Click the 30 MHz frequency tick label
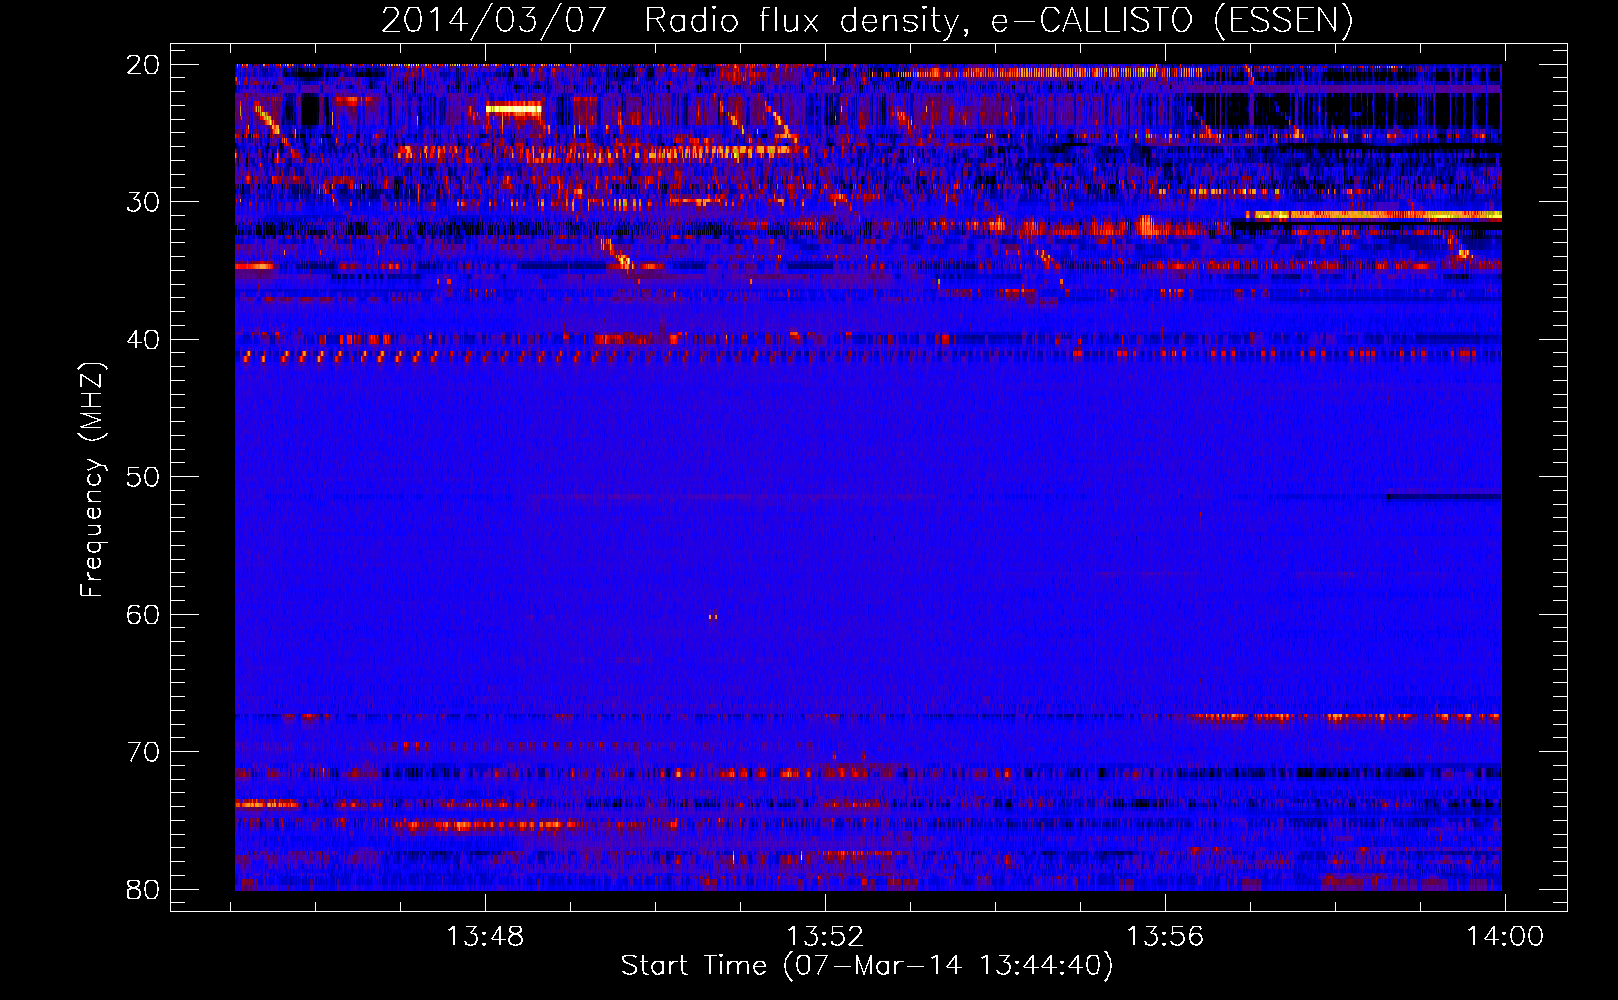This screenshot has height=1000, width=1618. coord(143,202)
